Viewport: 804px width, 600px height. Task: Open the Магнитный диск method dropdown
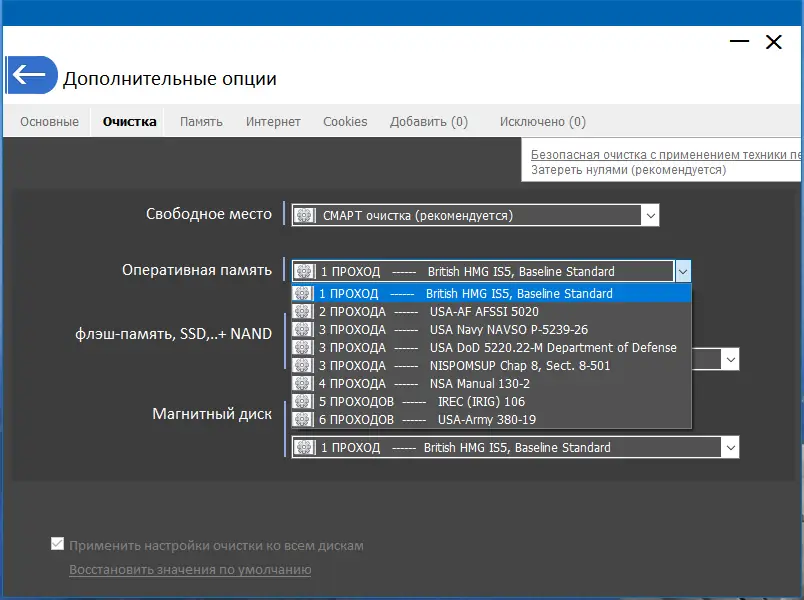pyautogui.click(x=731, y=447)
